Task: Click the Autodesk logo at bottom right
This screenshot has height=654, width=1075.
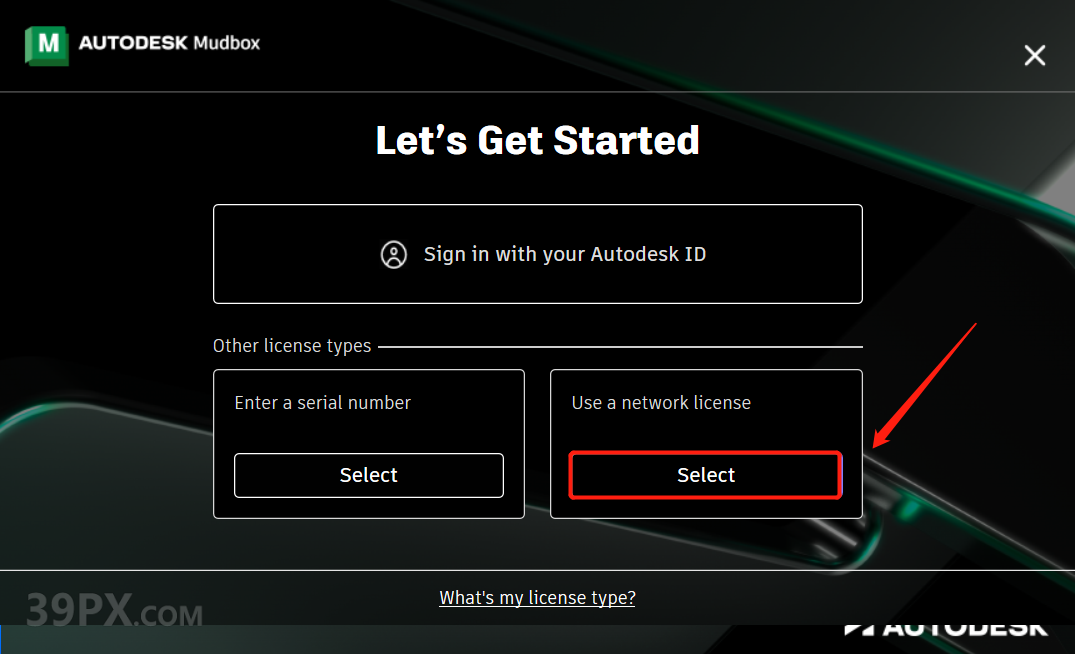Action: click(945, 628)
